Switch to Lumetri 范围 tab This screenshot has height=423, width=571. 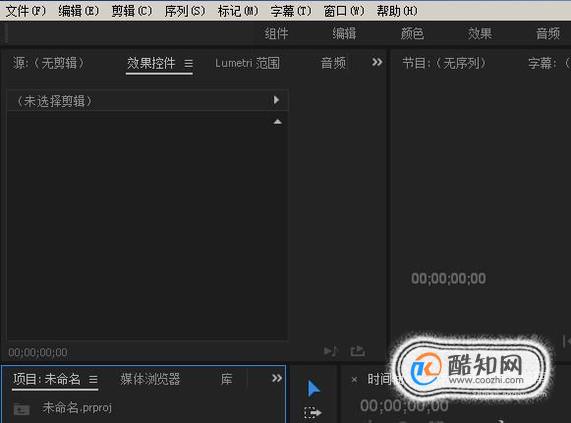point(247,63)
